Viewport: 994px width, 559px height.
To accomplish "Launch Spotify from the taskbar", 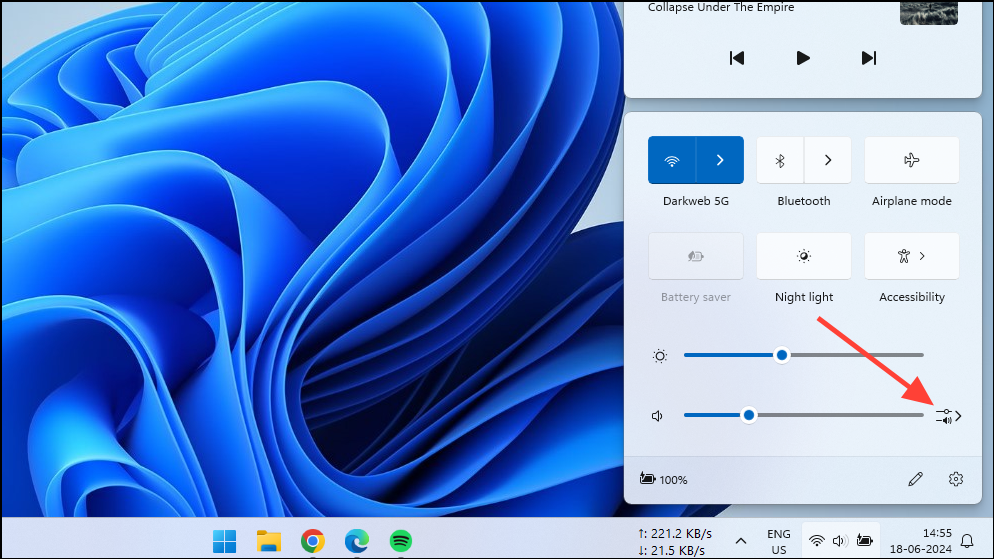I will coord(401,541).
